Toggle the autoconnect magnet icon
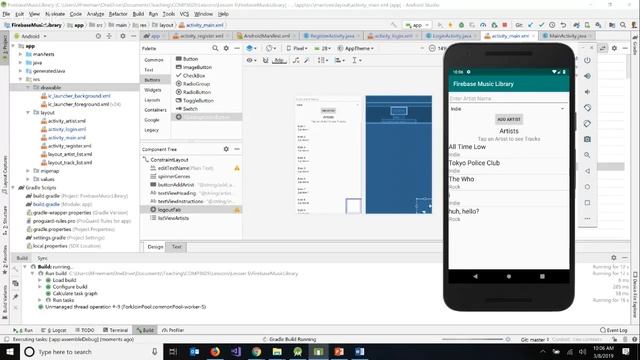The width and height of the screenshot is (640, 360). pyautogui.click(x=265, y=60)
